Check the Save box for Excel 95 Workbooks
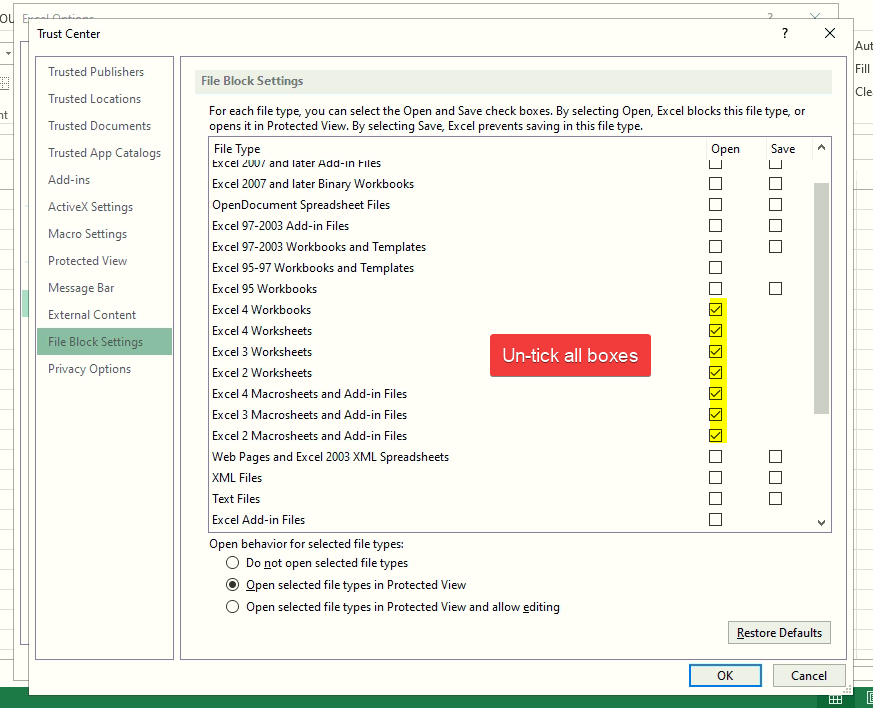873x708 pixels. [775, 288]
